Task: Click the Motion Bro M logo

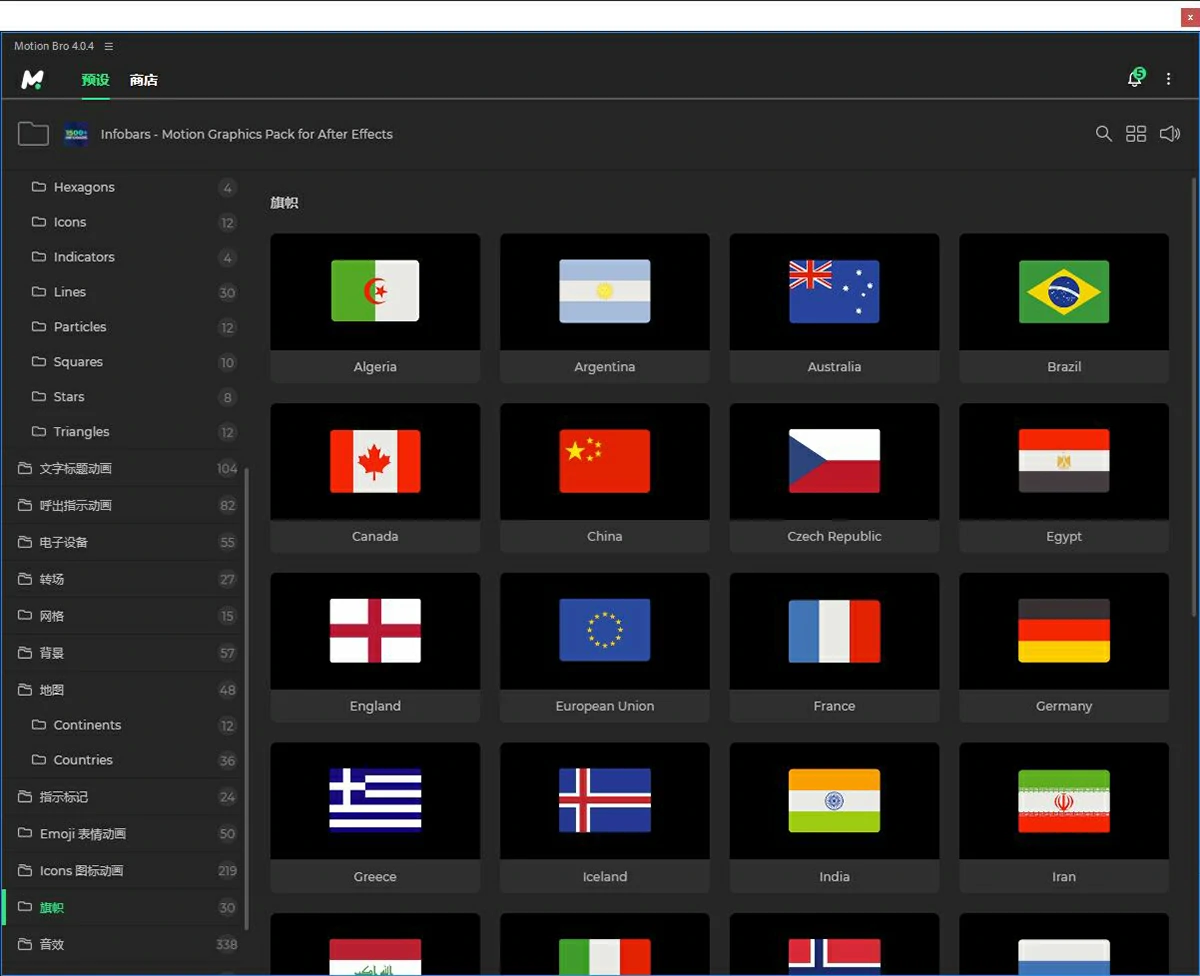Action: 32,80
